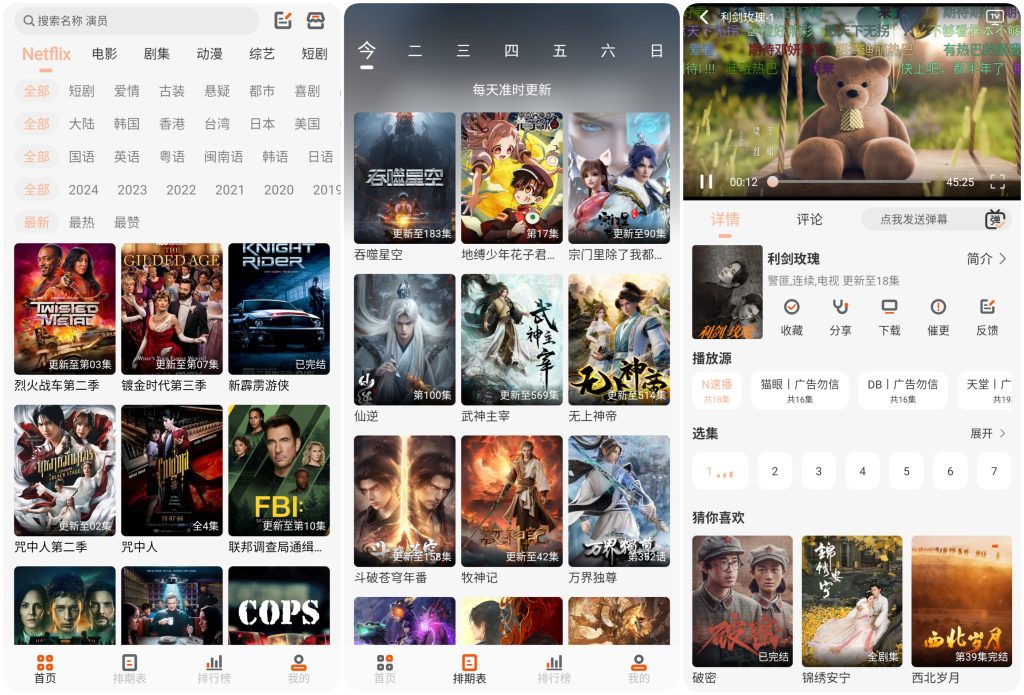Viewport: 1024px width, 695px height.
Task: Open 新霹雳游侠 poster
Action: tap(279, 308)
